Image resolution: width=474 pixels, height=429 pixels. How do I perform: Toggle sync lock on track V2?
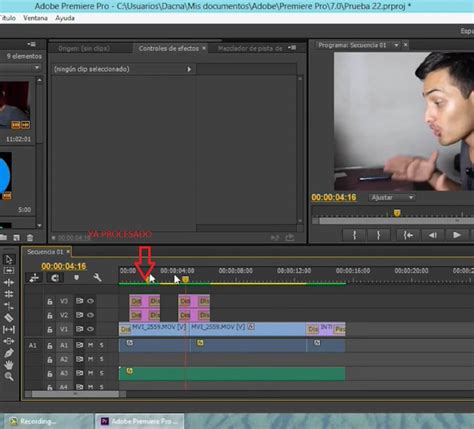[x=79, y=315]
